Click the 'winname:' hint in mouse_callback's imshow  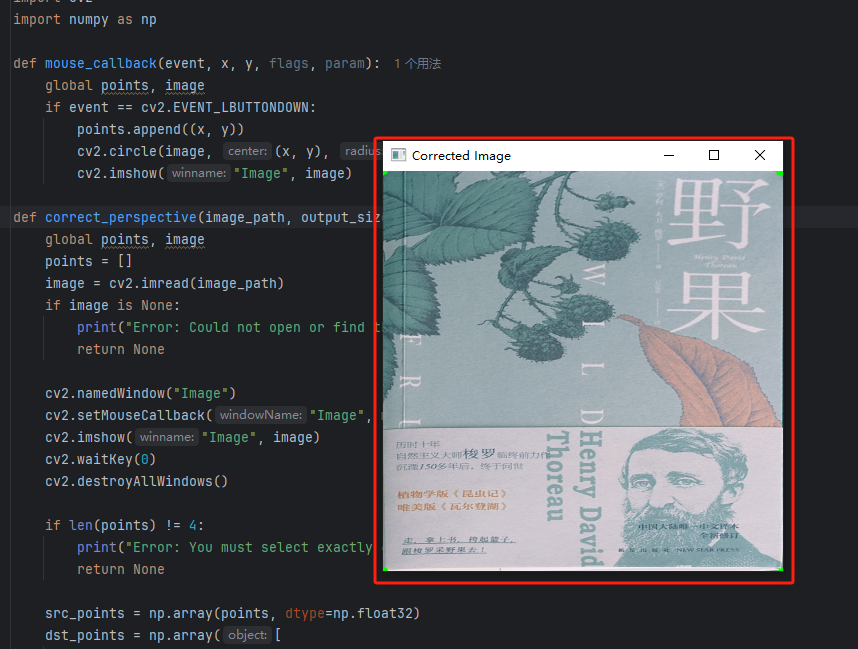pyautogui.click(x=199, y=173)
